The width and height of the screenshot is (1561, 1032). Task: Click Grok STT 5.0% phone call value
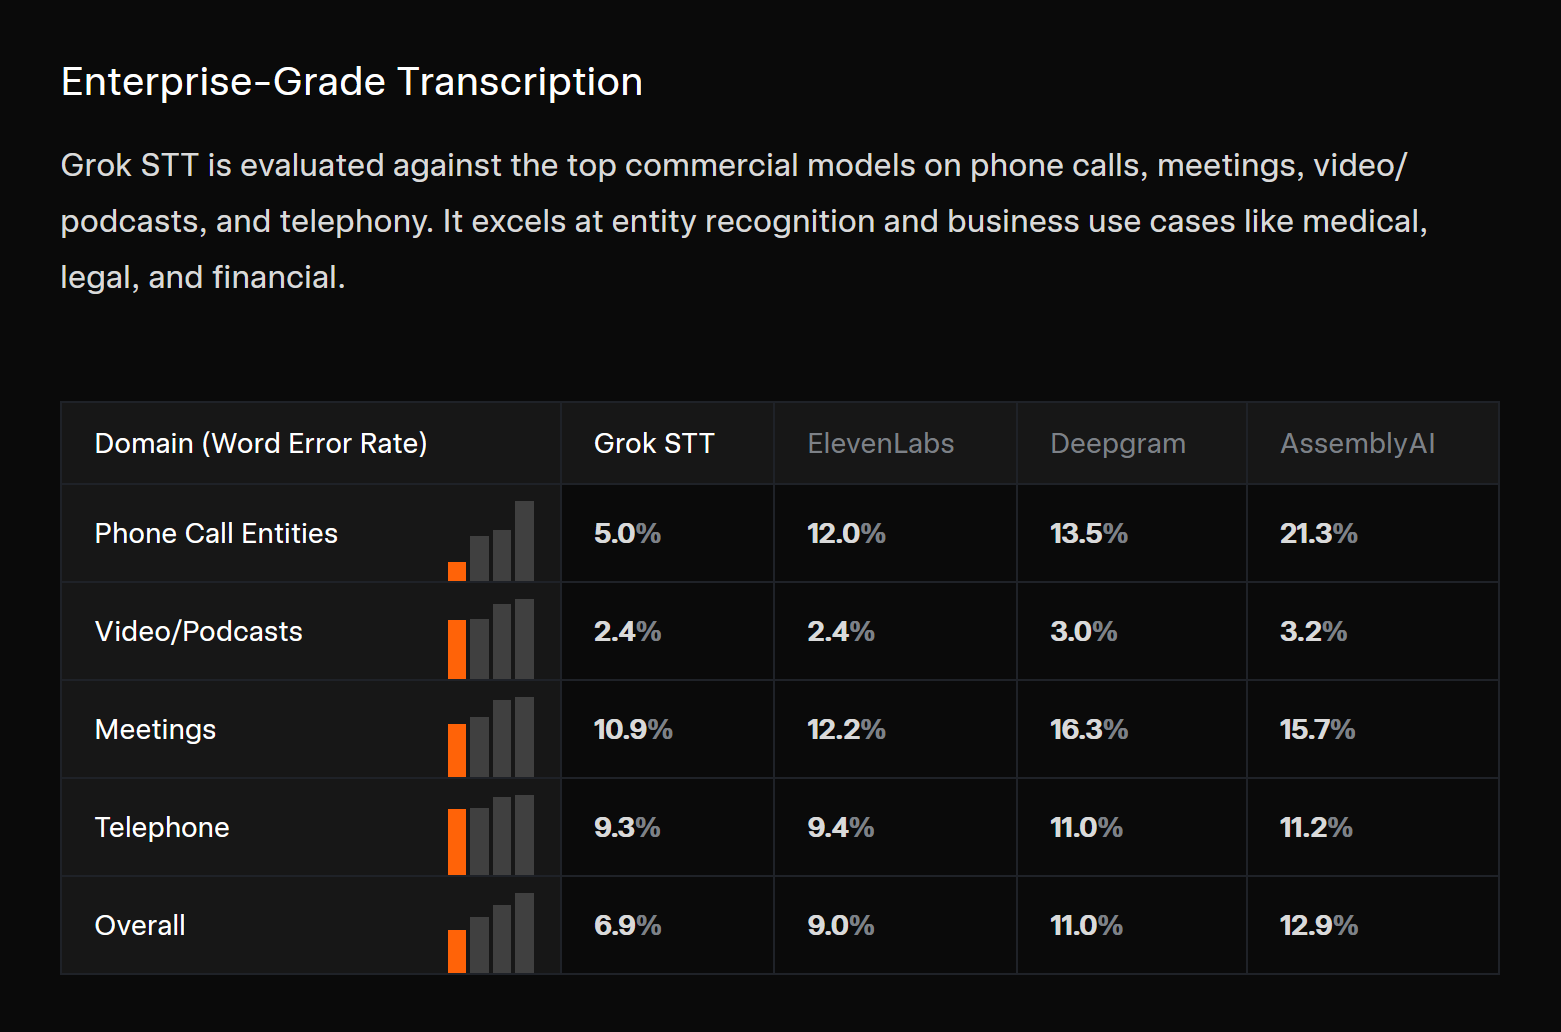coord(627,533)
